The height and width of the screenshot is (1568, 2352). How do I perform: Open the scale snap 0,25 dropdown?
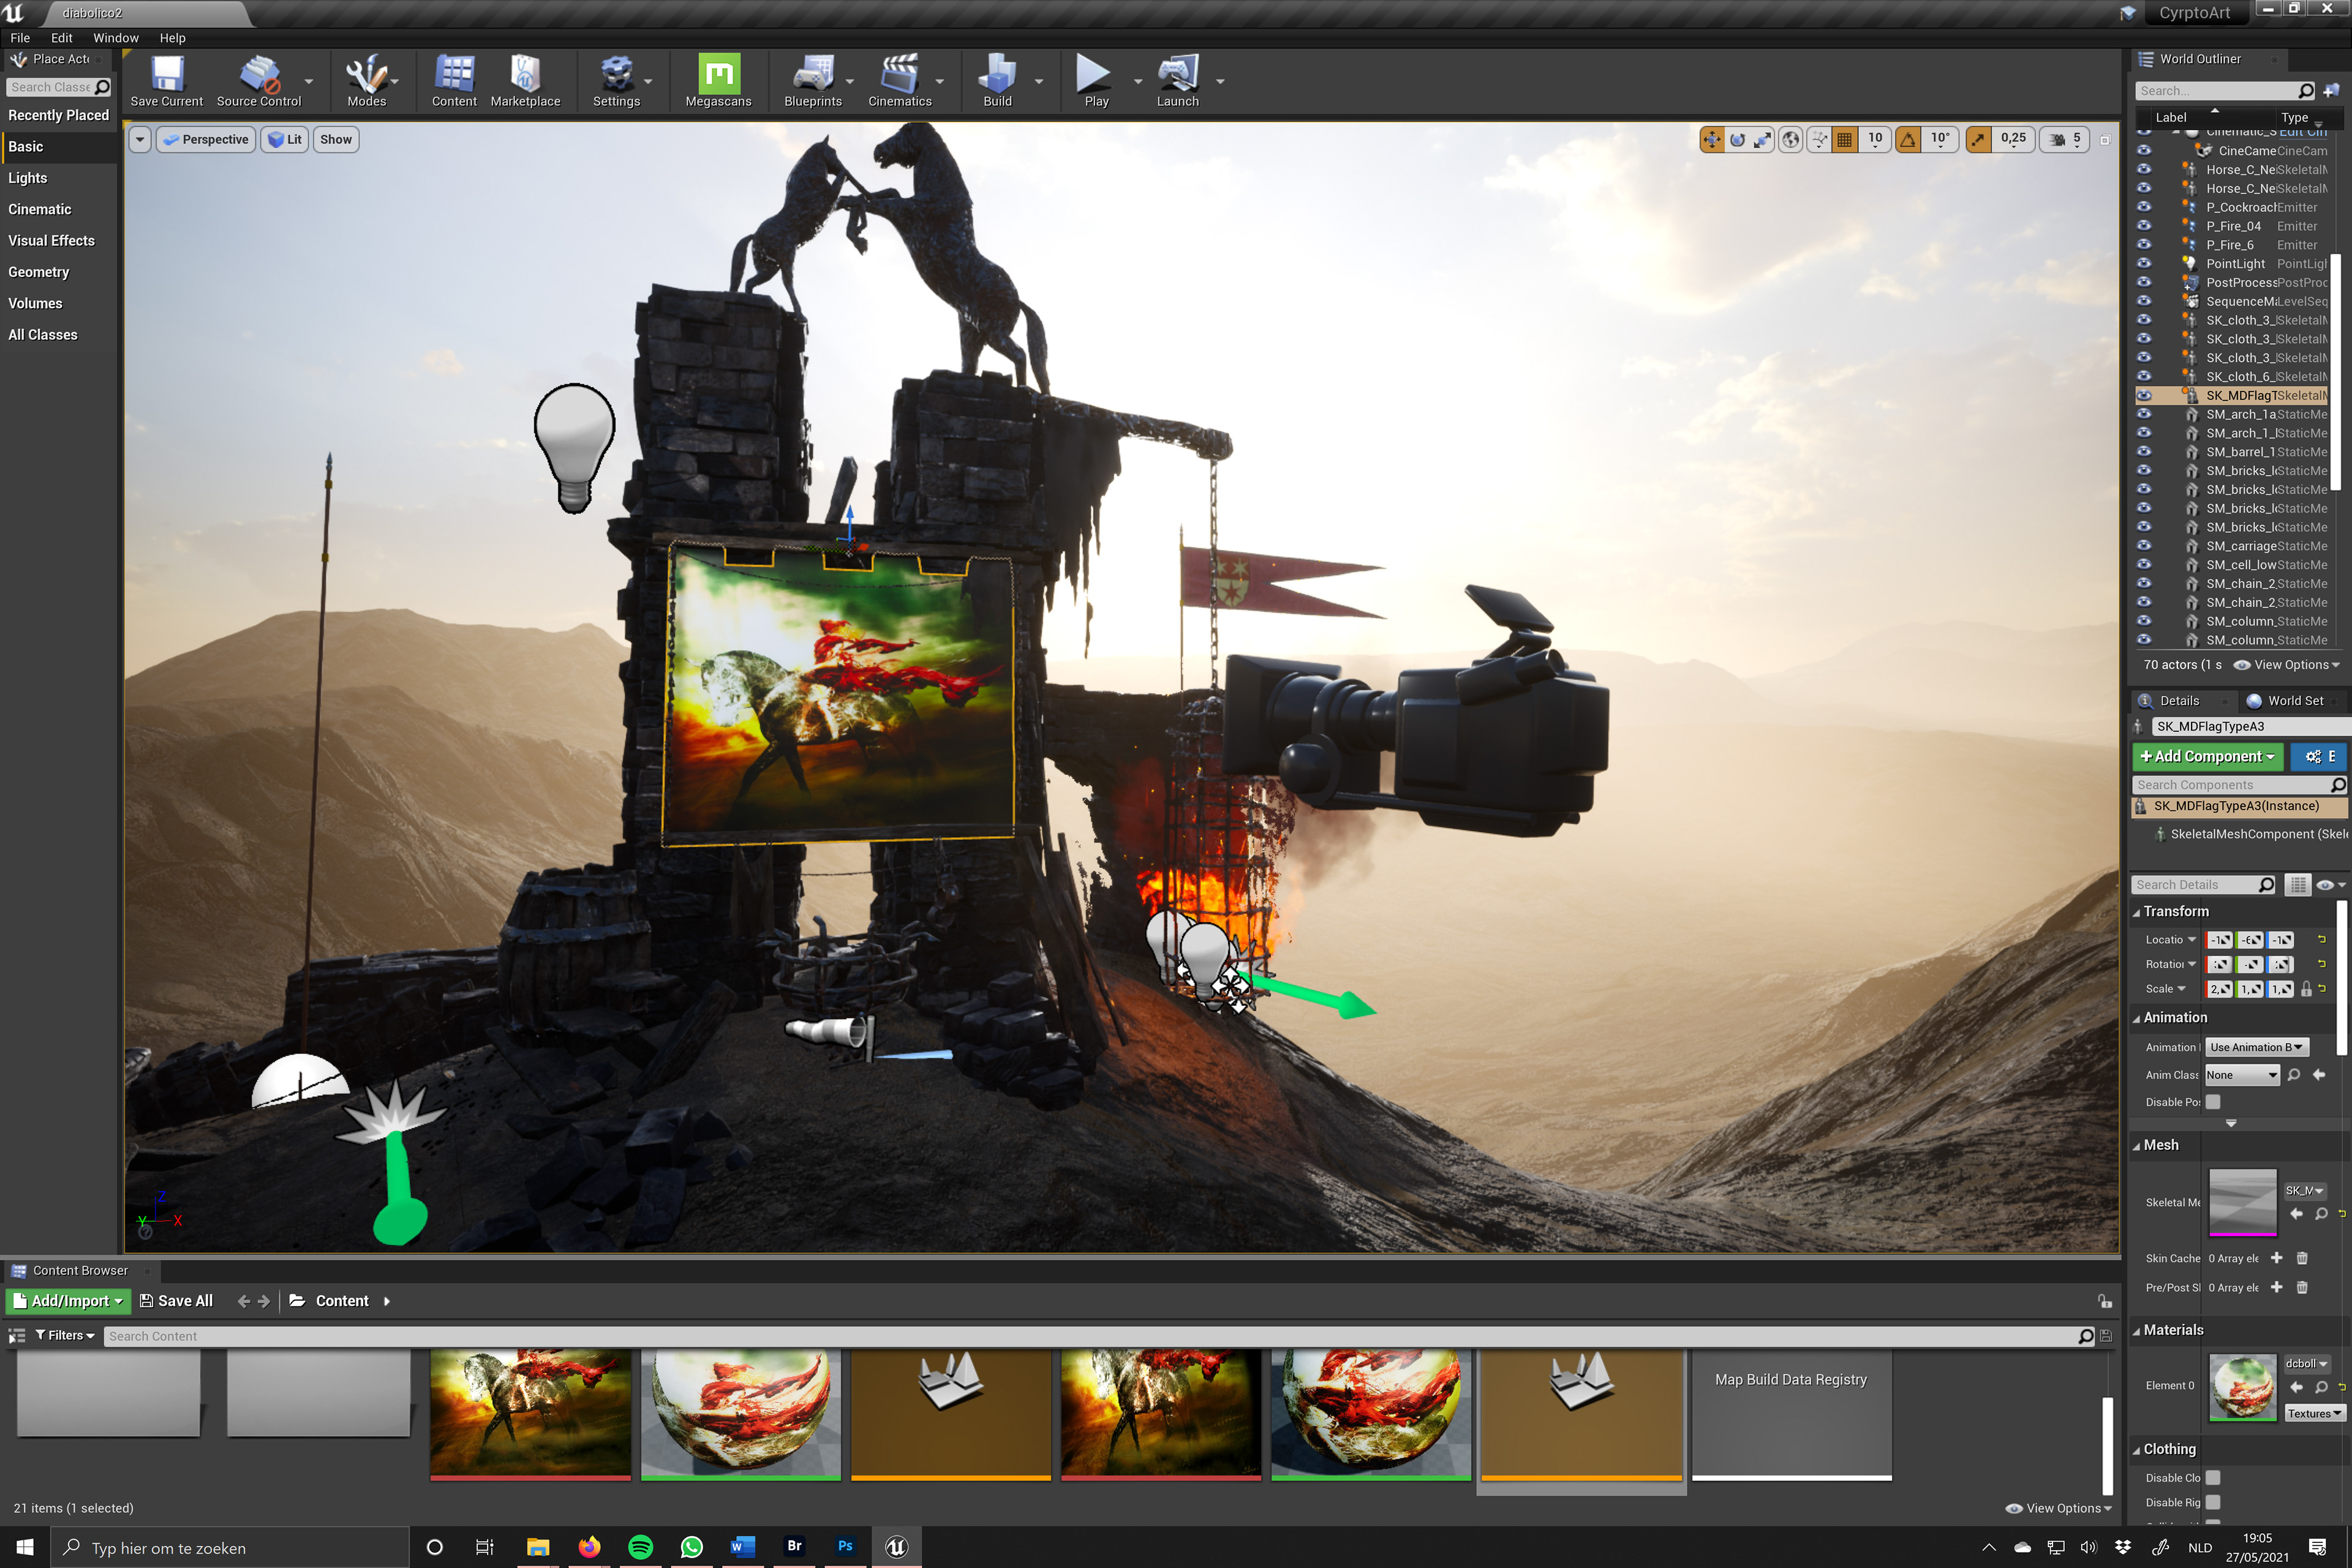click(x=2013, y=140)
